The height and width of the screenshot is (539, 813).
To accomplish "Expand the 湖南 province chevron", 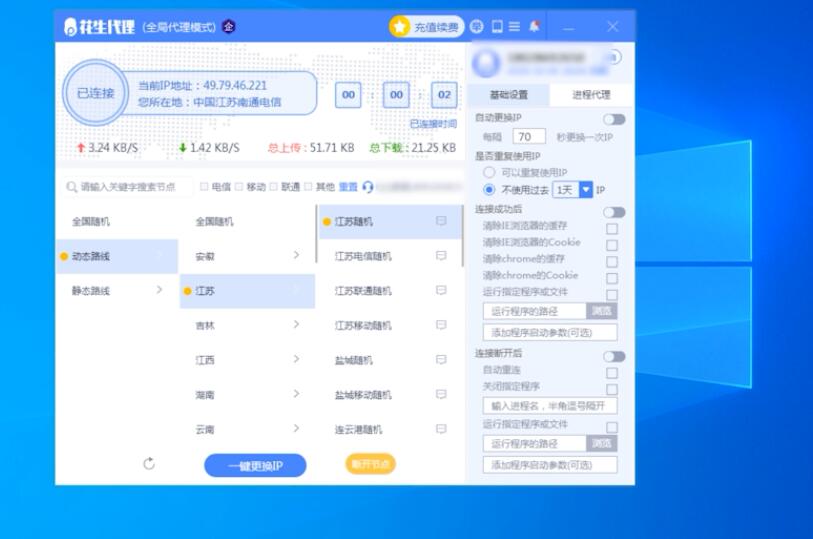I will coord(296,394).
